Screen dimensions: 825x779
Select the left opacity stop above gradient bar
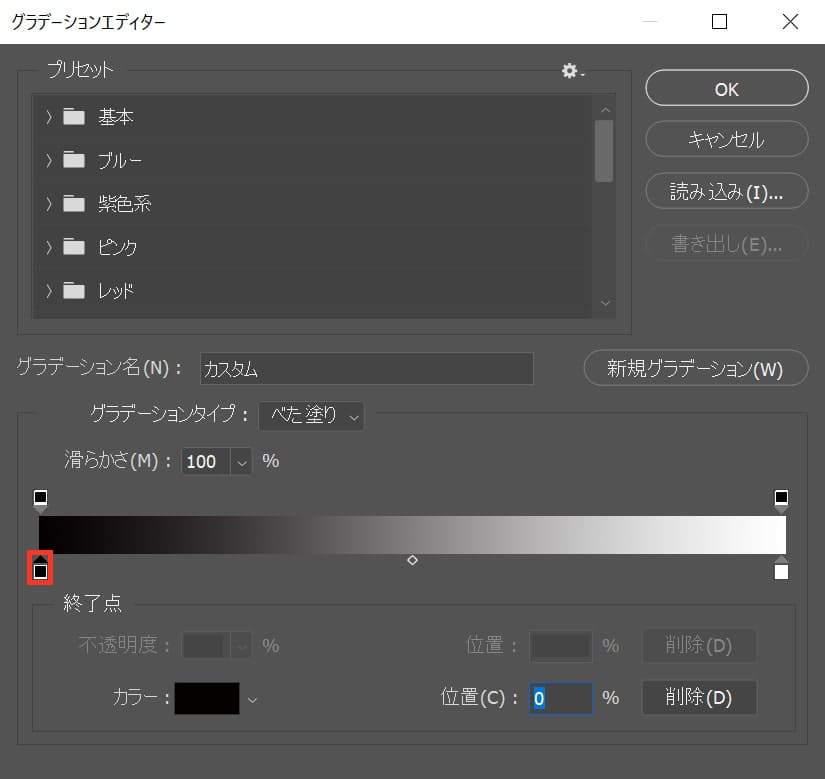pos(41,500)
